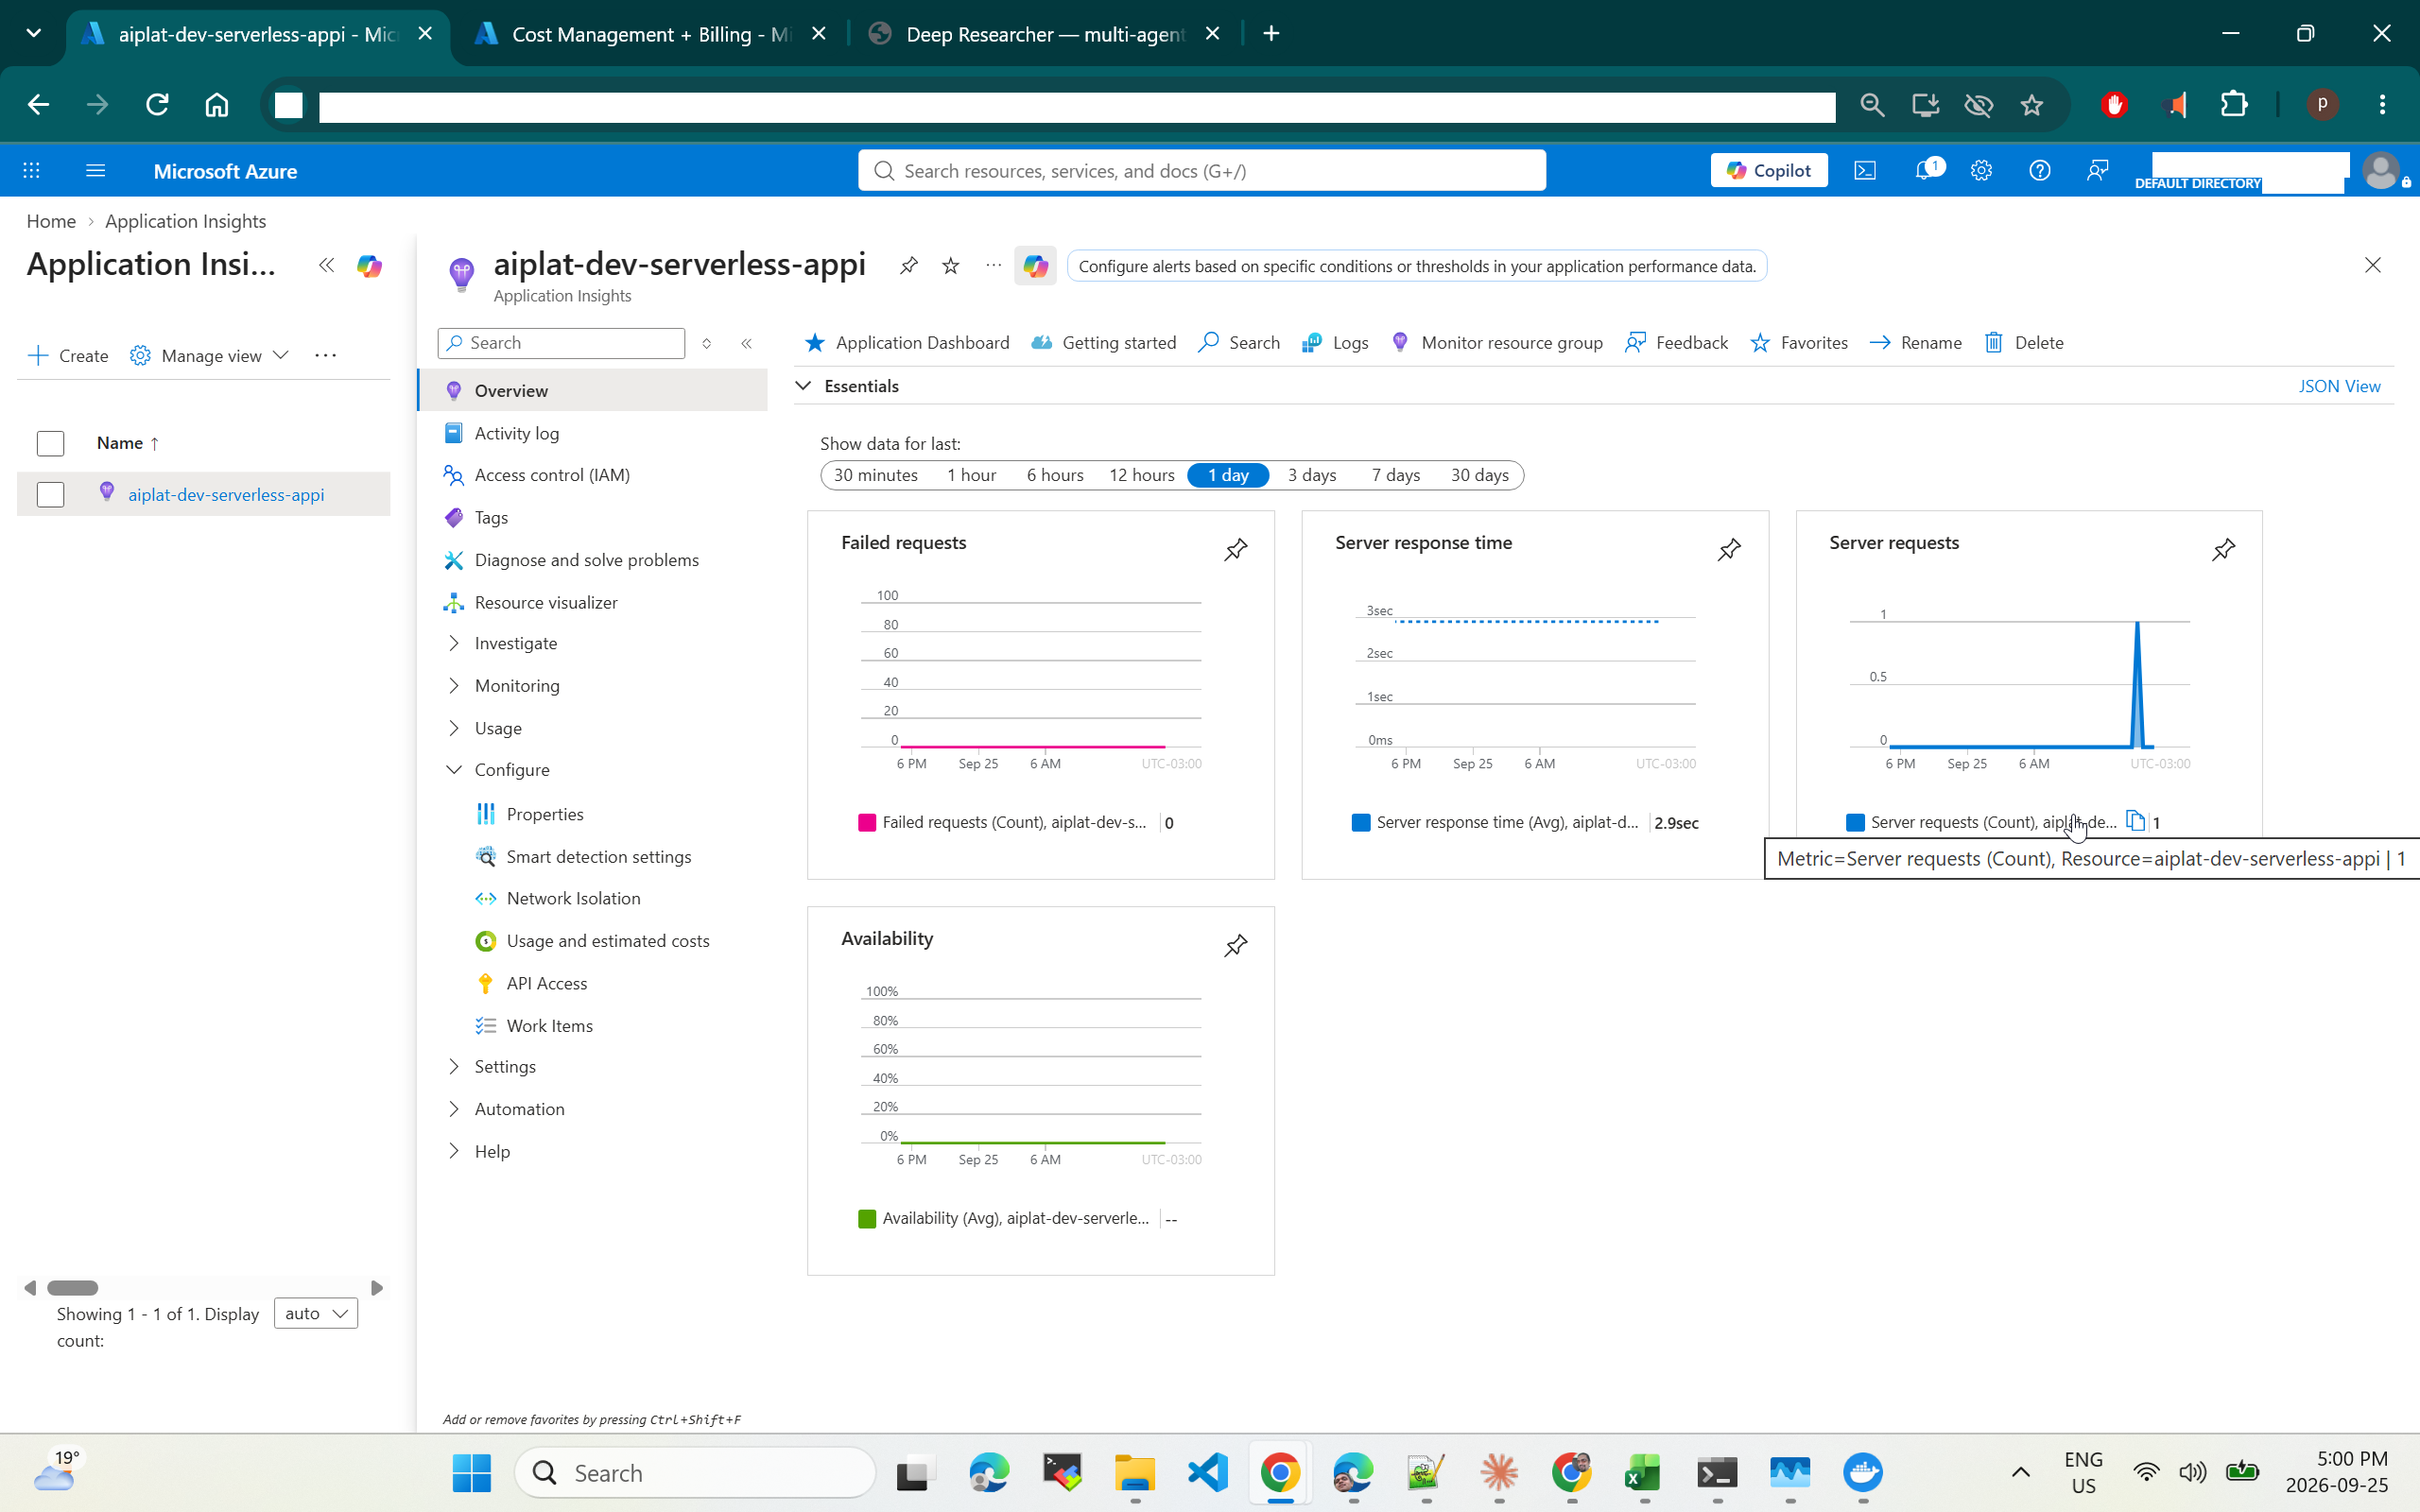
Task: Open the notifications bell
Action: [1925, 171]
